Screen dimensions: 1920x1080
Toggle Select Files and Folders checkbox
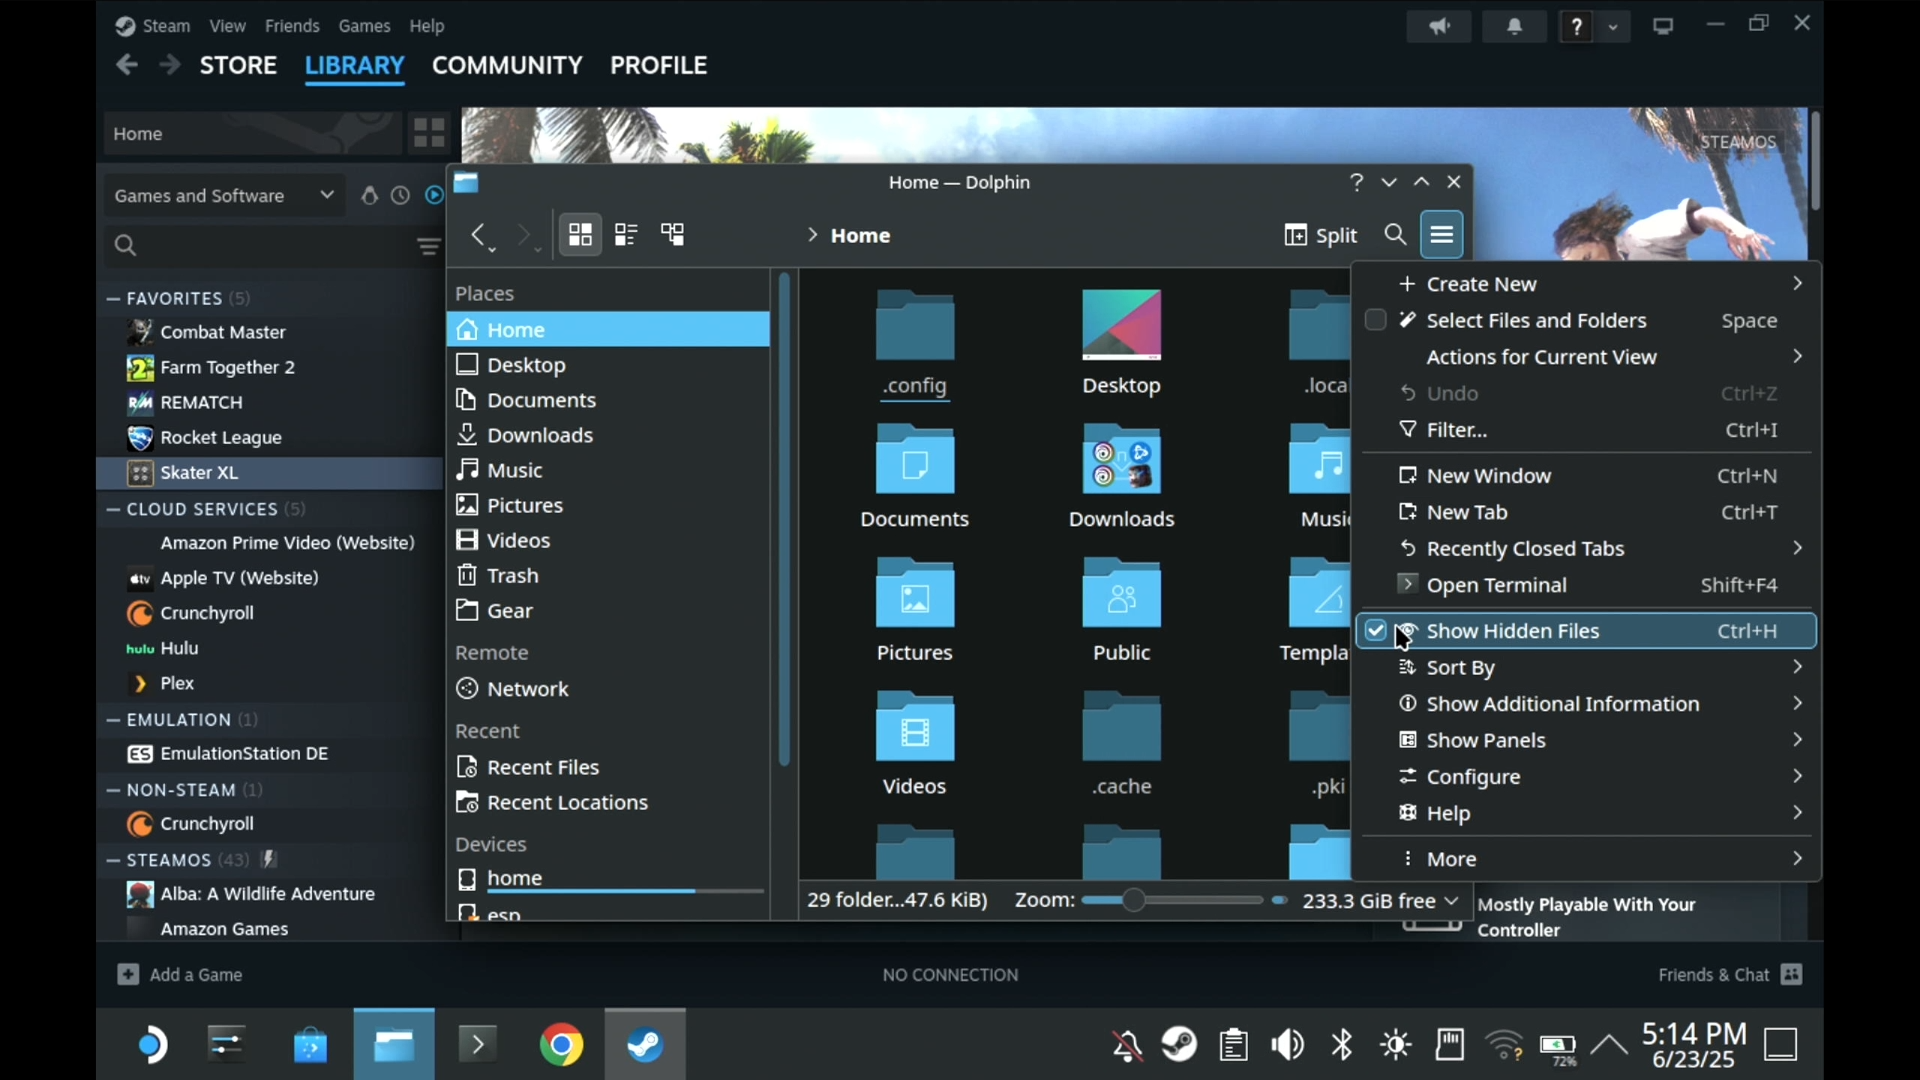[x=1376, y=320]
